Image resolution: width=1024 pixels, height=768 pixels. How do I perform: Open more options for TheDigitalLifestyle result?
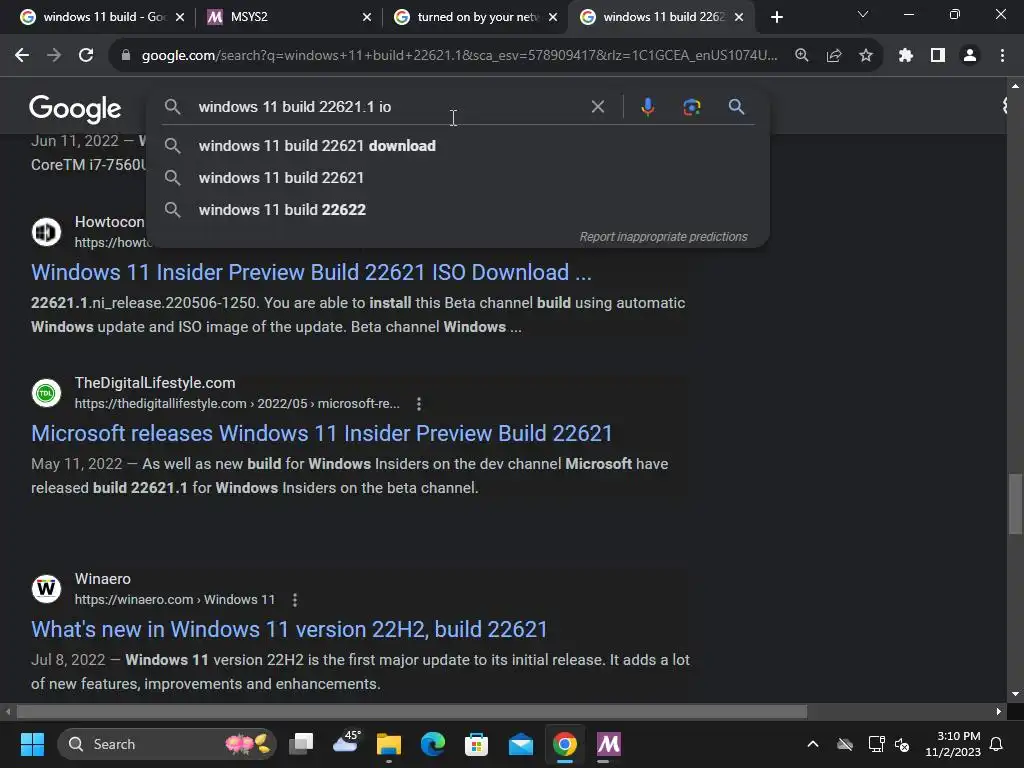click(419, 404)
